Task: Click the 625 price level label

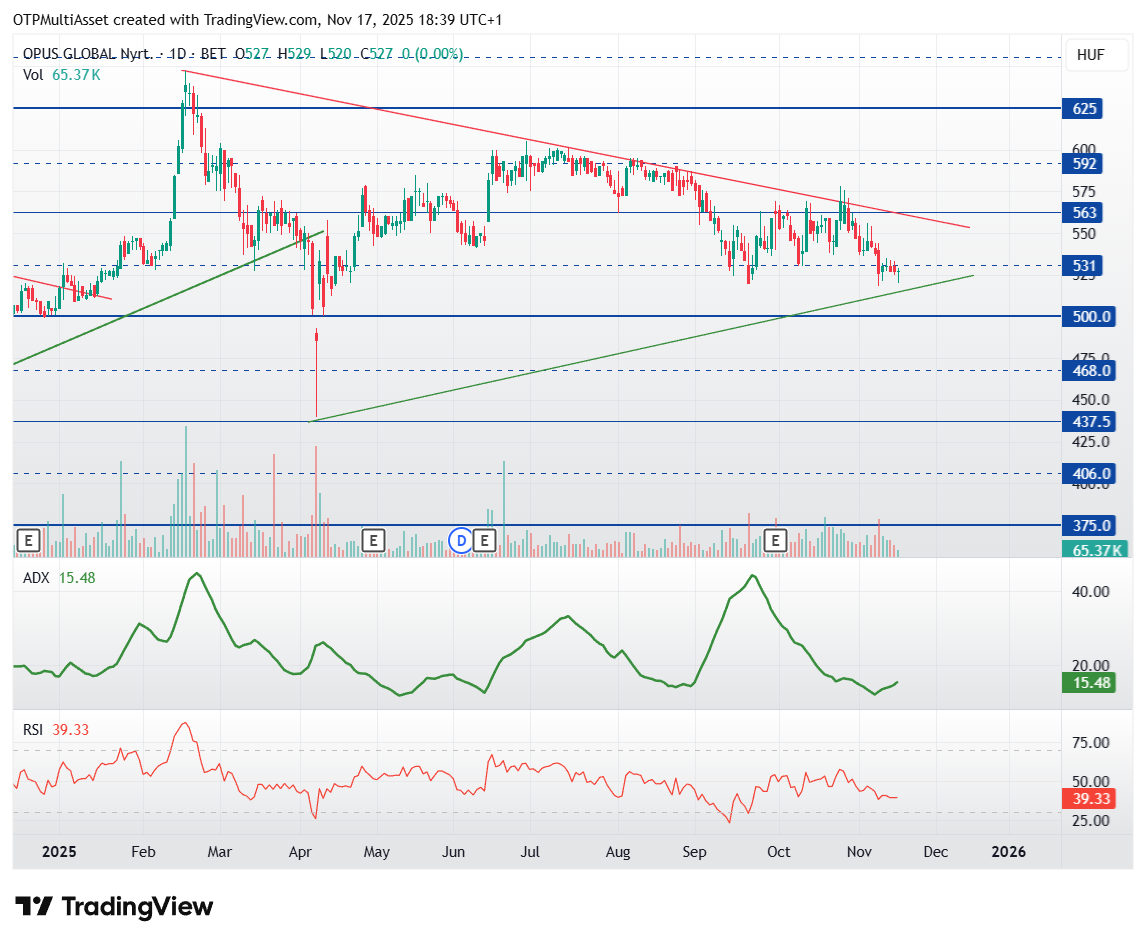Action: [1085, 108]
